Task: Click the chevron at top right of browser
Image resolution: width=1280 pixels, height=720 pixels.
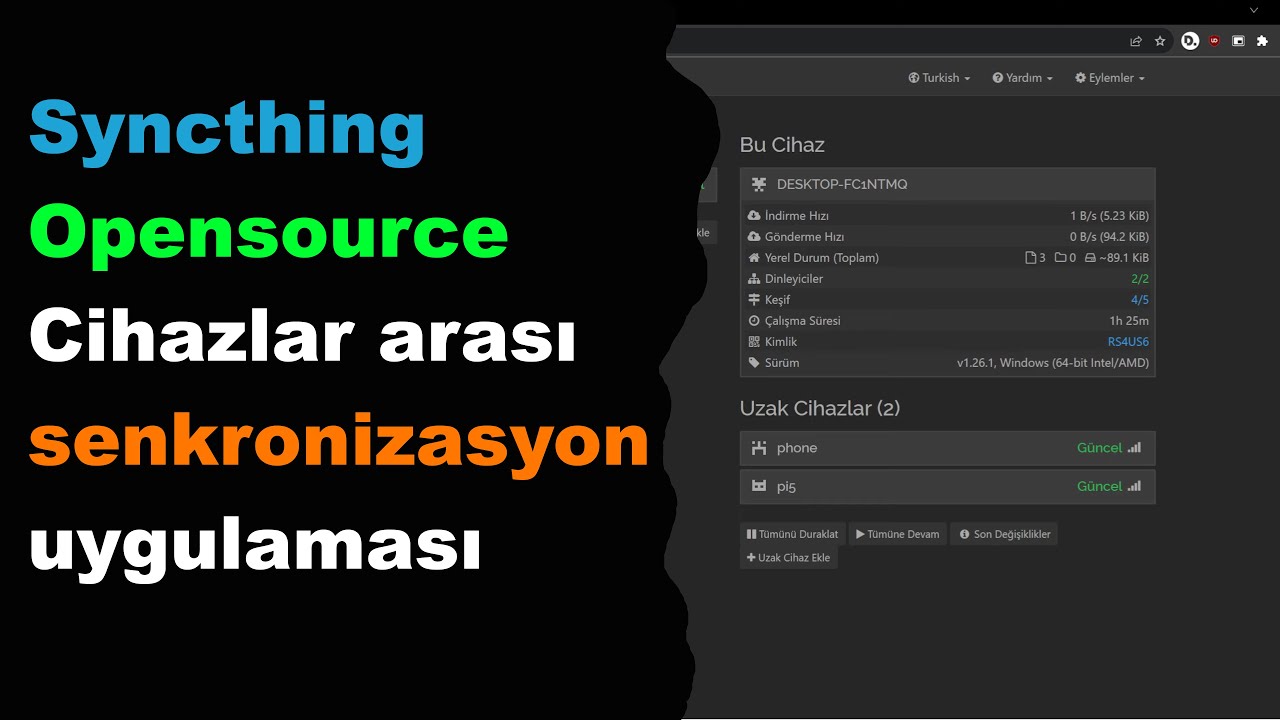Action: [1254, 10]
